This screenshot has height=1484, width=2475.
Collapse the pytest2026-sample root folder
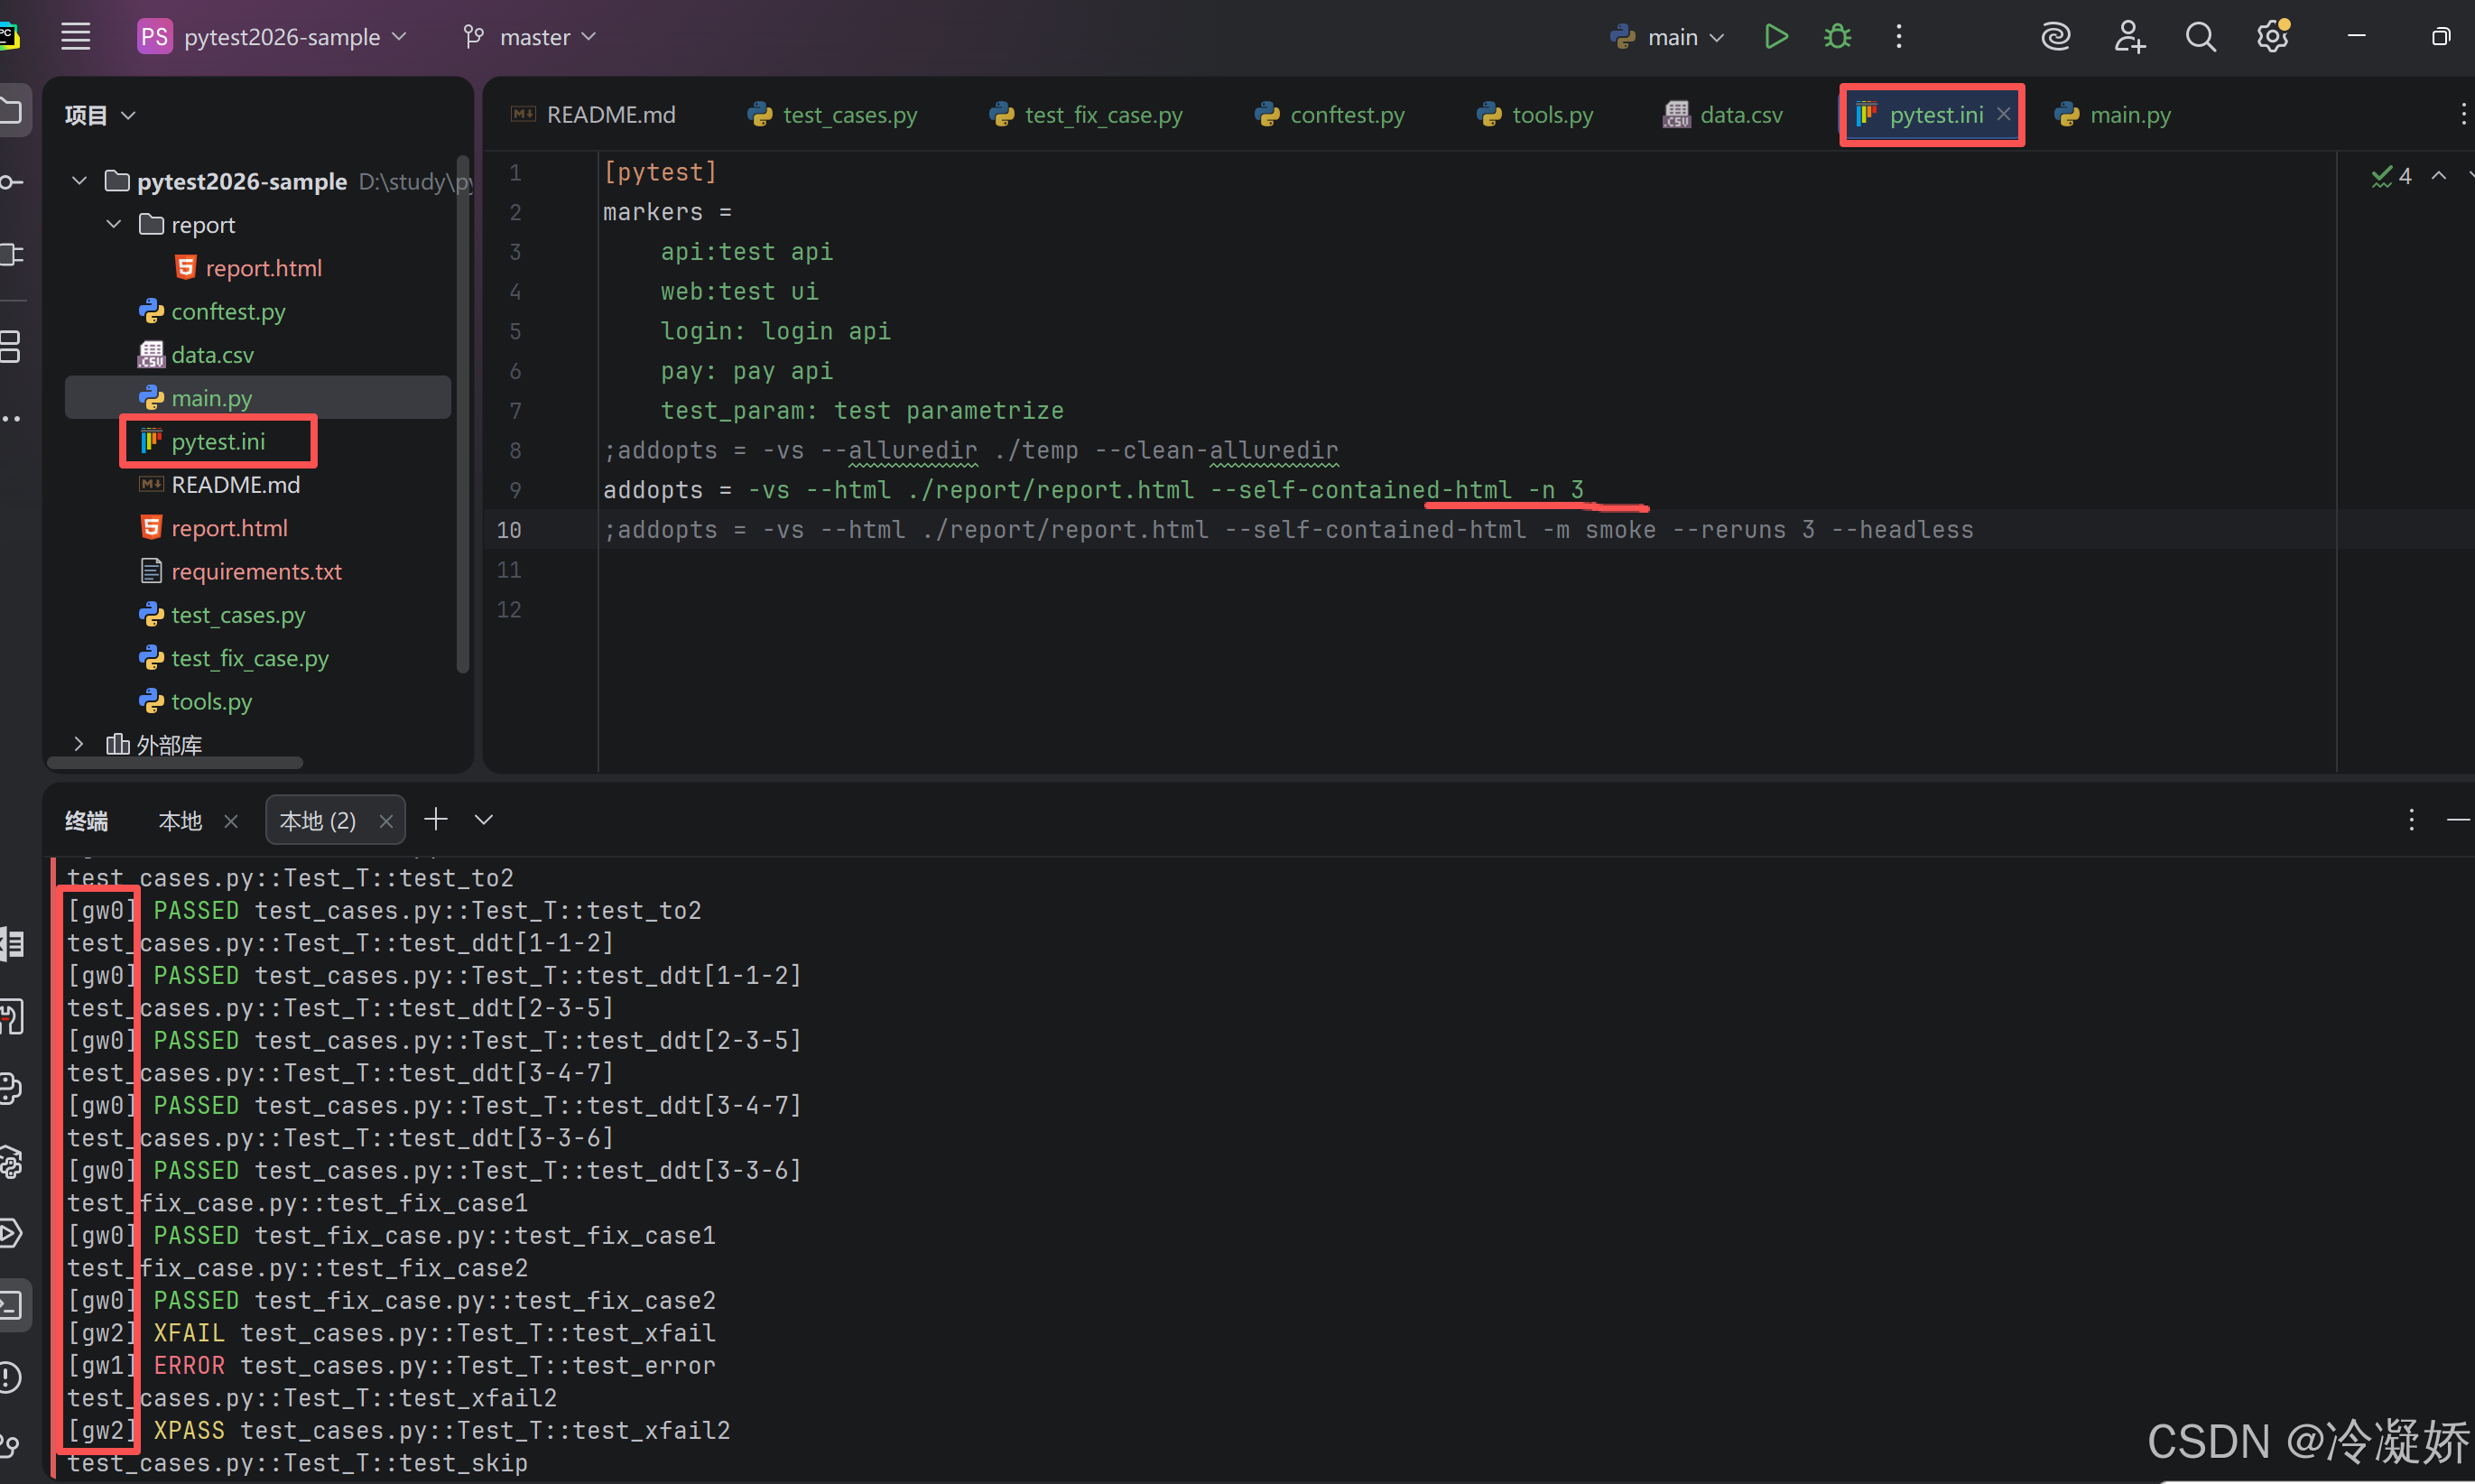[x=79, y=181]
